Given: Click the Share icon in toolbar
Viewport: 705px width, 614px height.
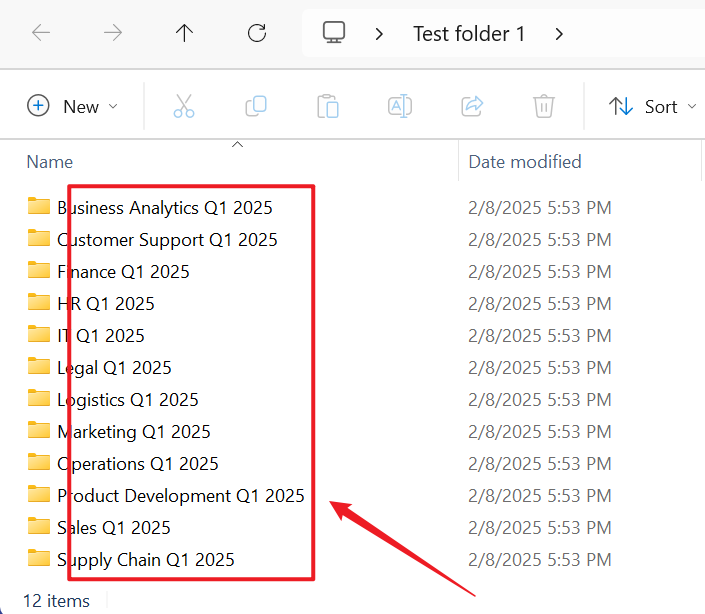Looking at the screenshot, I should (x=472, y=106).
